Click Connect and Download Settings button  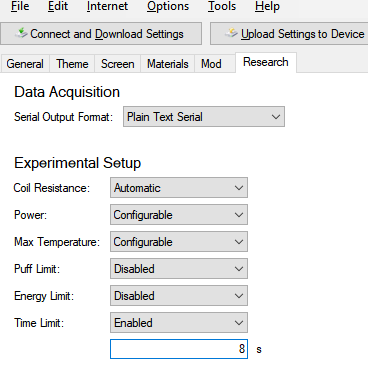point(101,34)
